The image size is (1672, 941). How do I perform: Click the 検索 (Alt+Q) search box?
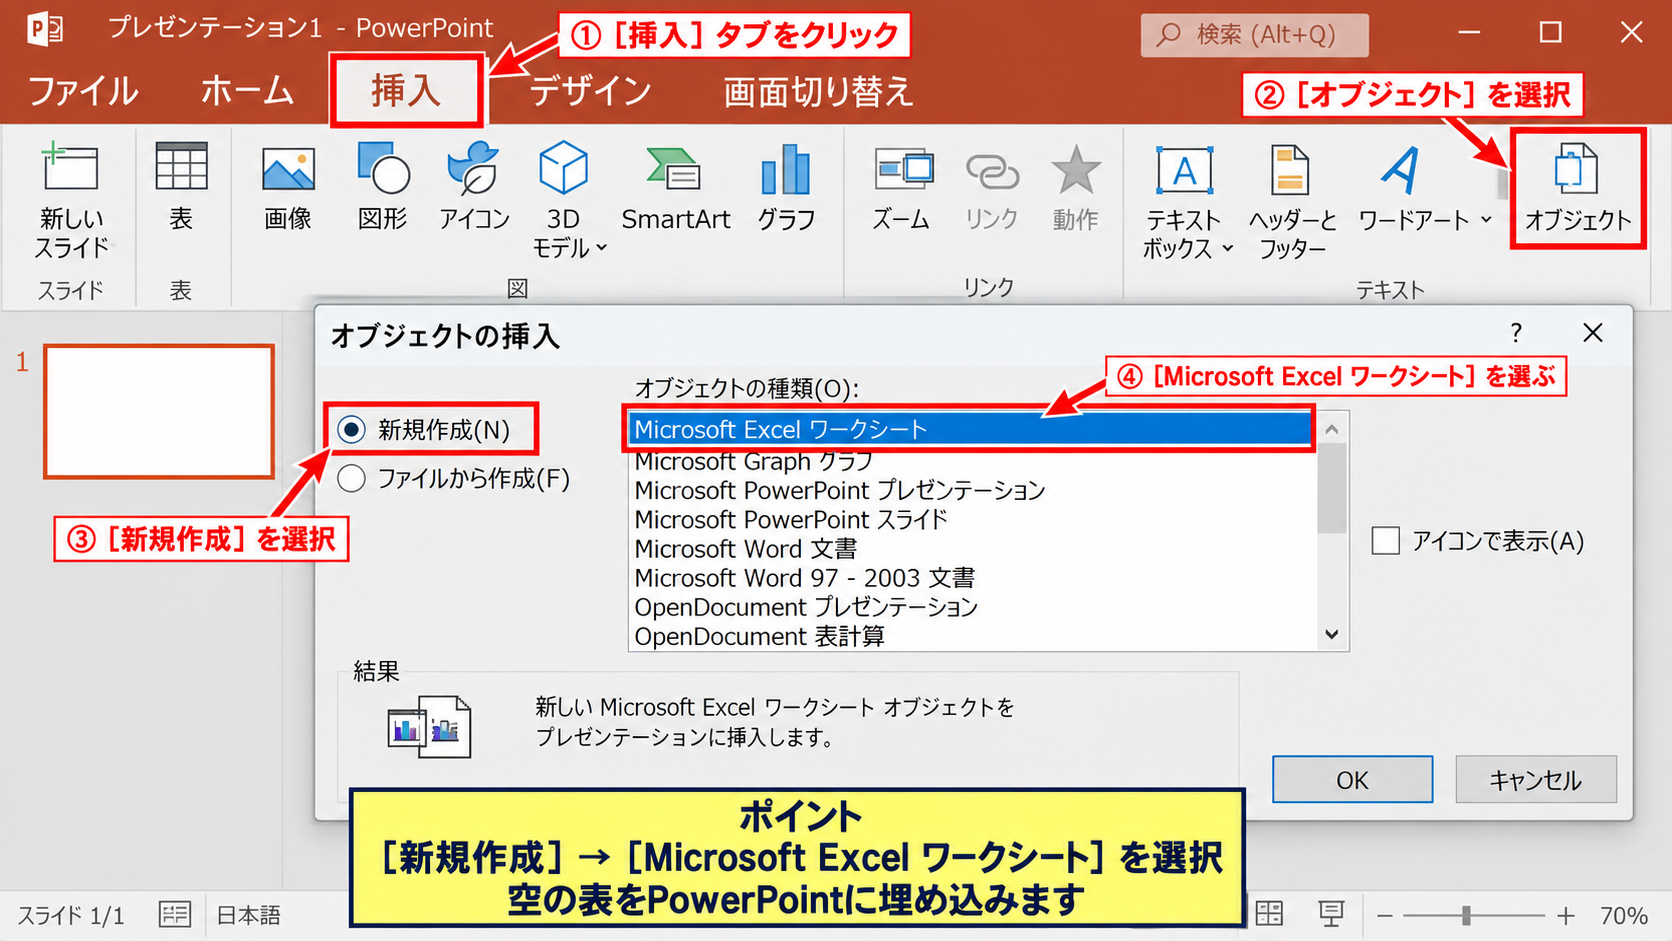(1254, 35)
